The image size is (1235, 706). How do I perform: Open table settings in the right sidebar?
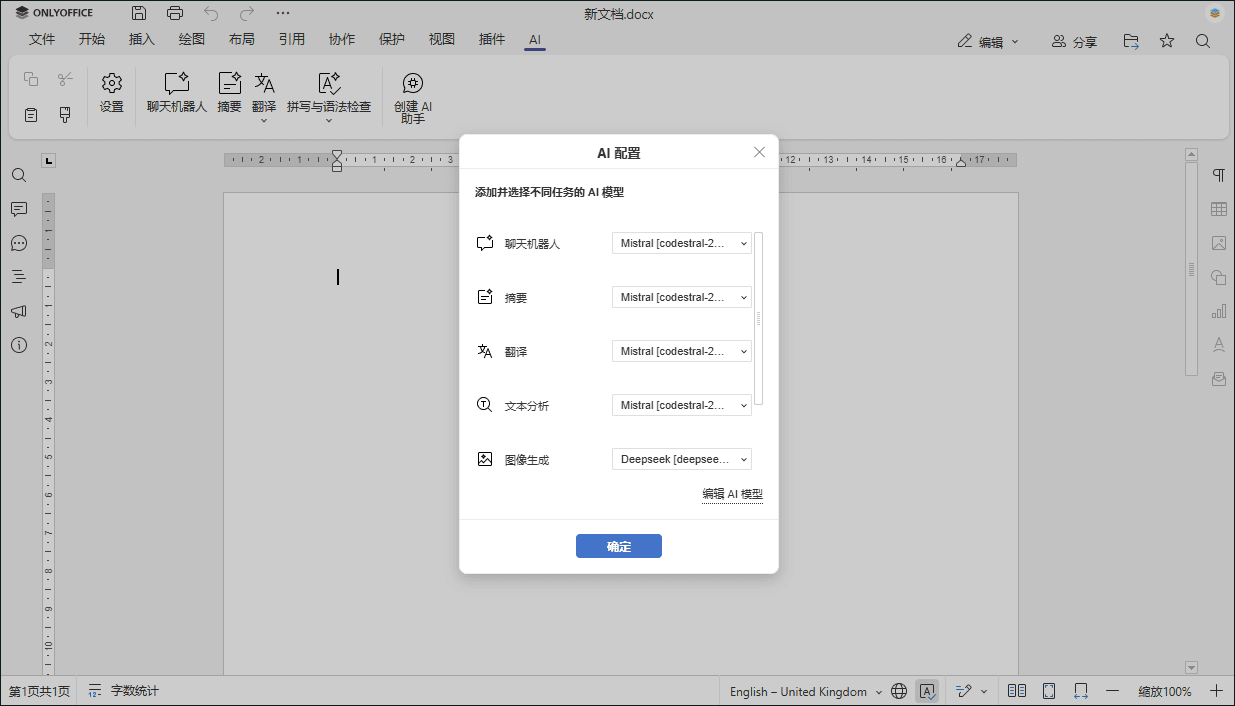coord(1218,209)
